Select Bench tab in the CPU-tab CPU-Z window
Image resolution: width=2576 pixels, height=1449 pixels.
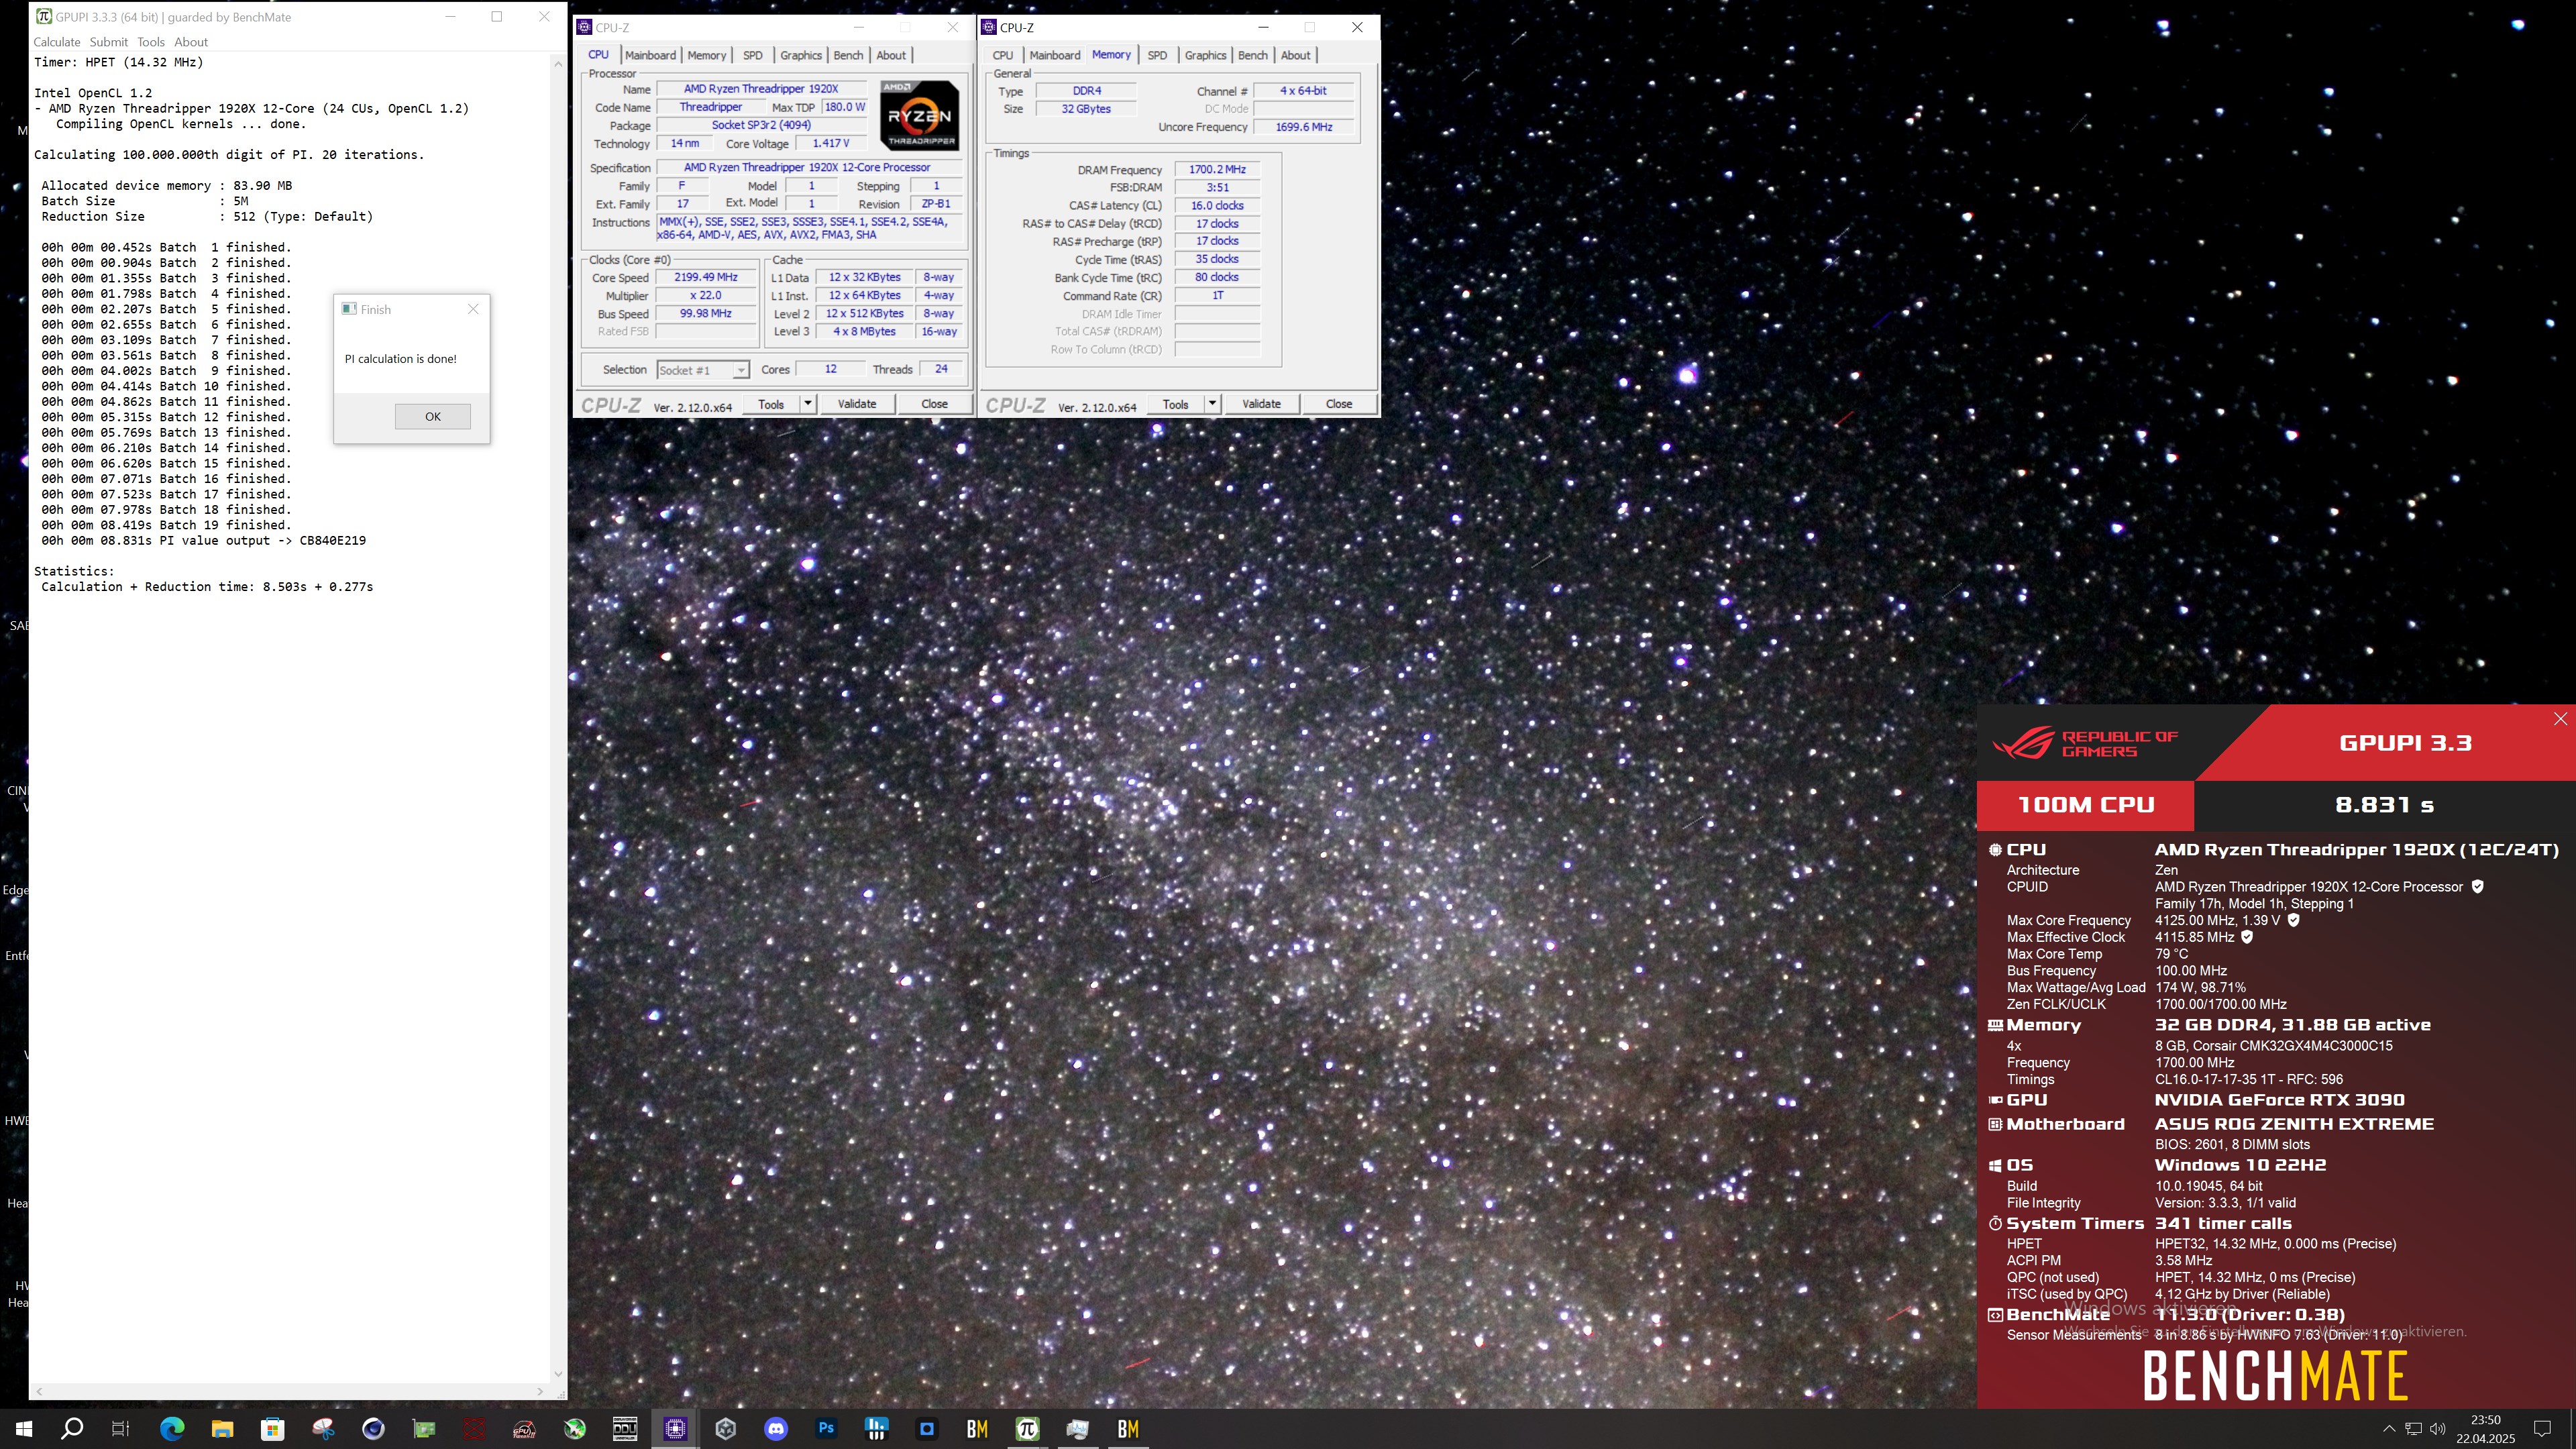click(x=848, y=55)
